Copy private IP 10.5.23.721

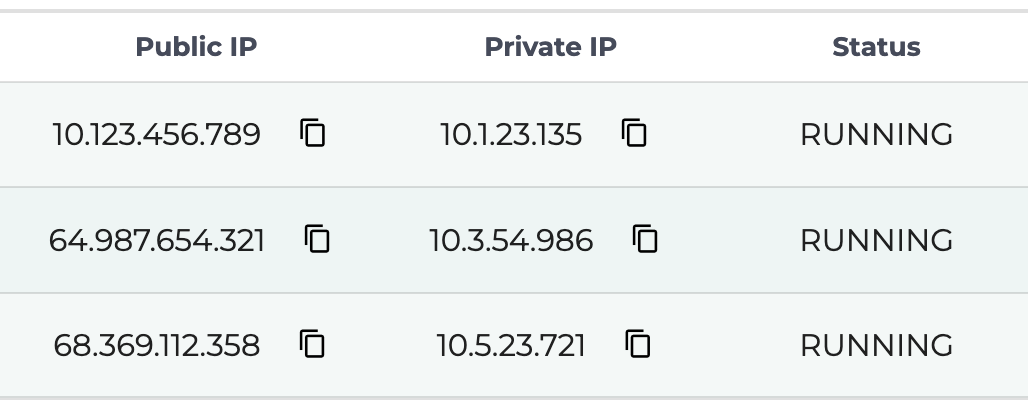[637, 345]
